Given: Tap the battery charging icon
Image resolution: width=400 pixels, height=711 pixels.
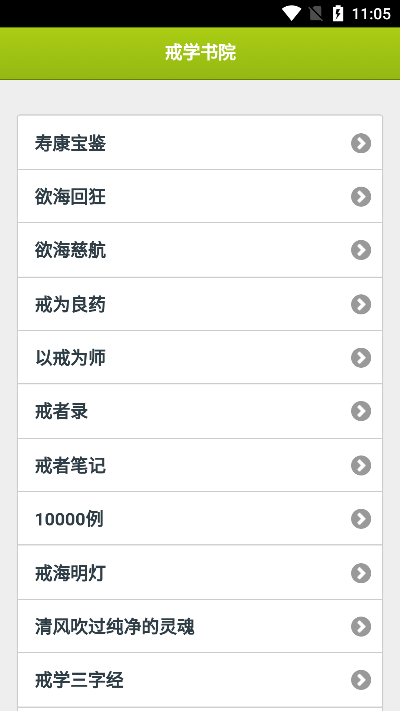Looking at the screenshot, I should [x=338, y=14].
